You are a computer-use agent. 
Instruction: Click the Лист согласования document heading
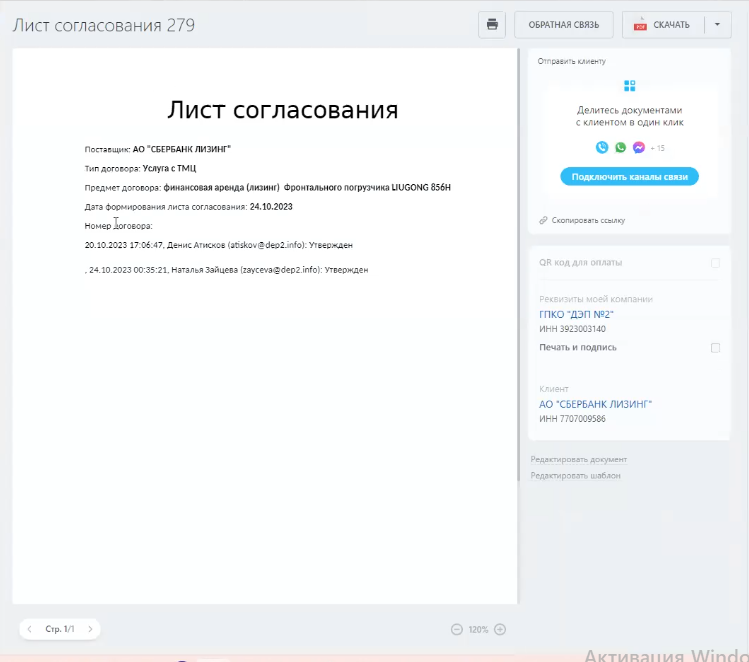point(282,110)
